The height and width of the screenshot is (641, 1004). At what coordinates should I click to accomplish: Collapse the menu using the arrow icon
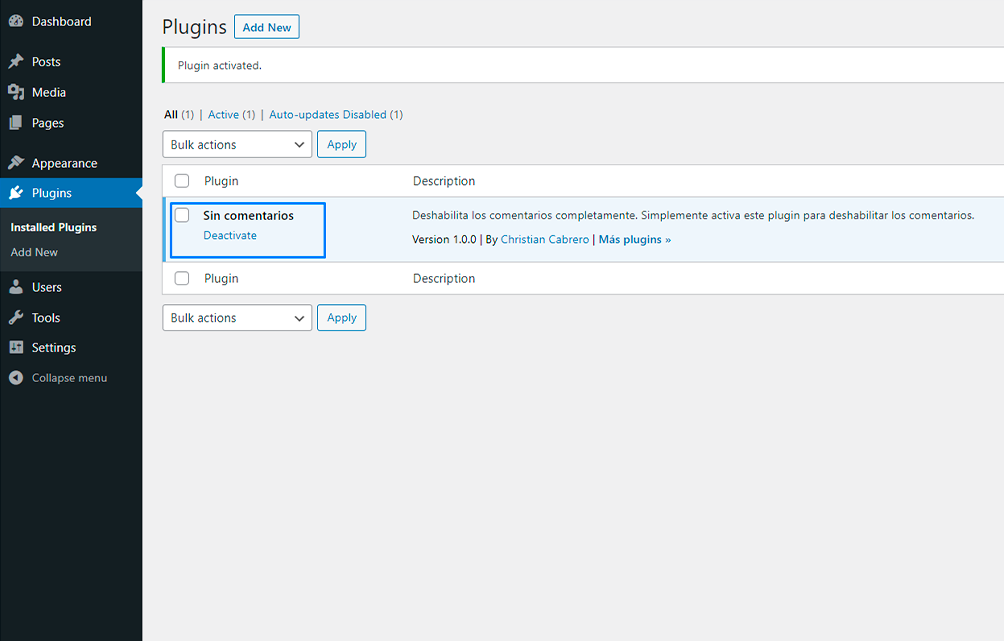(16, 378)
